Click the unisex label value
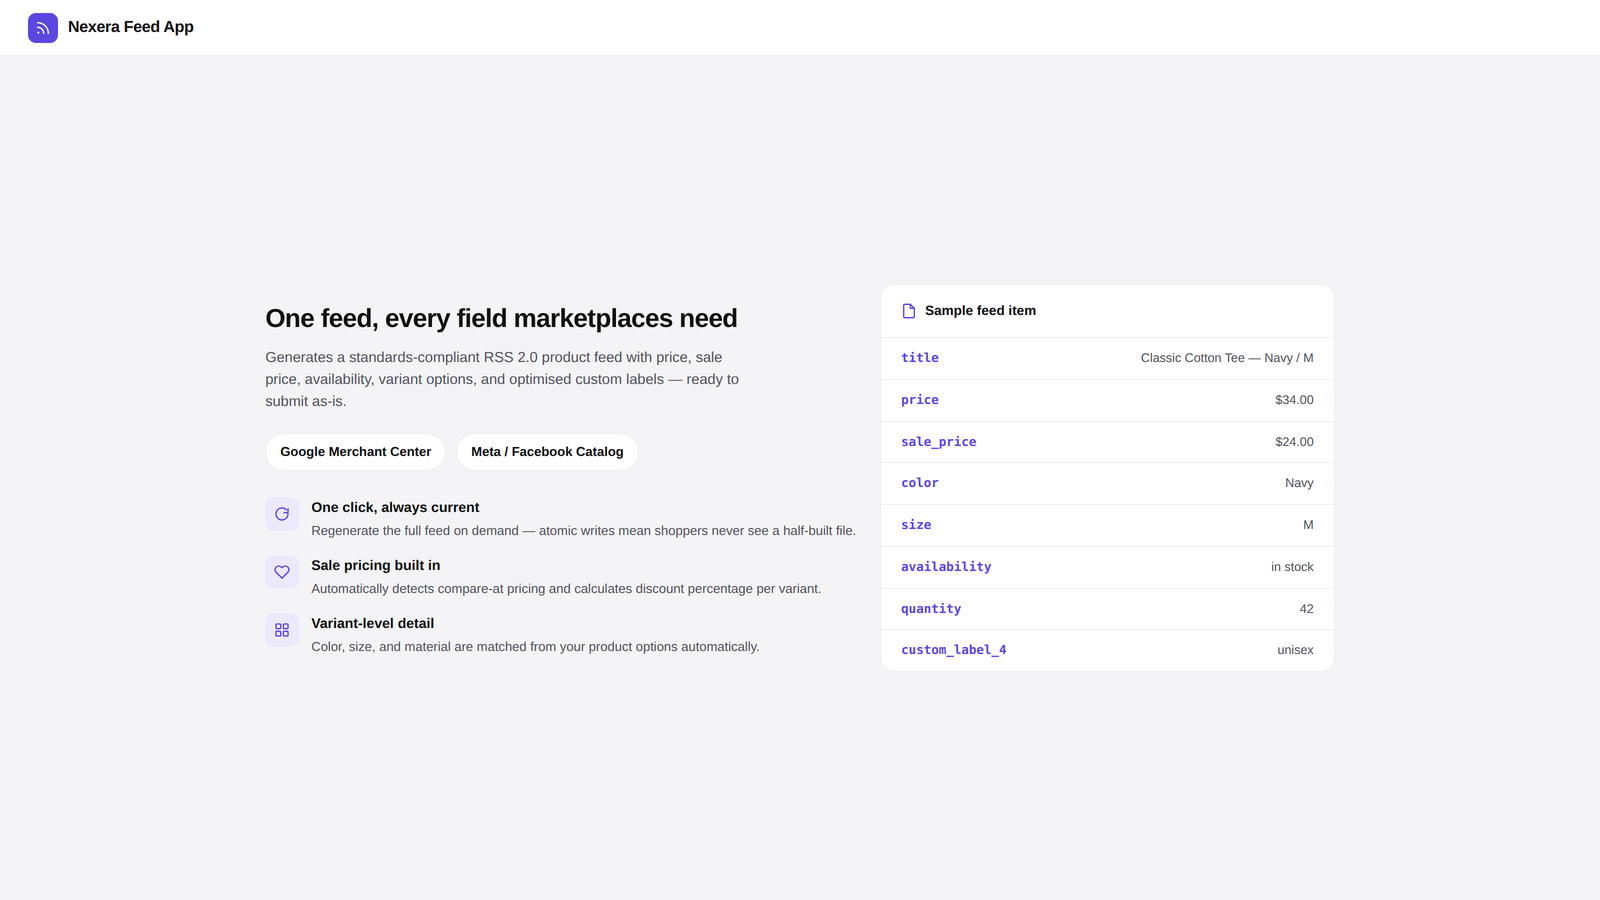 (x=1295, y=650)
